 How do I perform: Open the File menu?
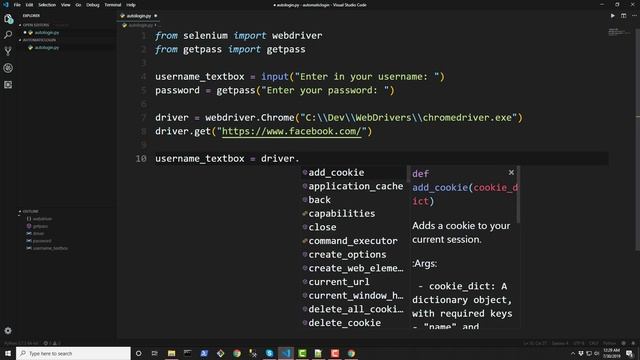click(x=17, y=5)
